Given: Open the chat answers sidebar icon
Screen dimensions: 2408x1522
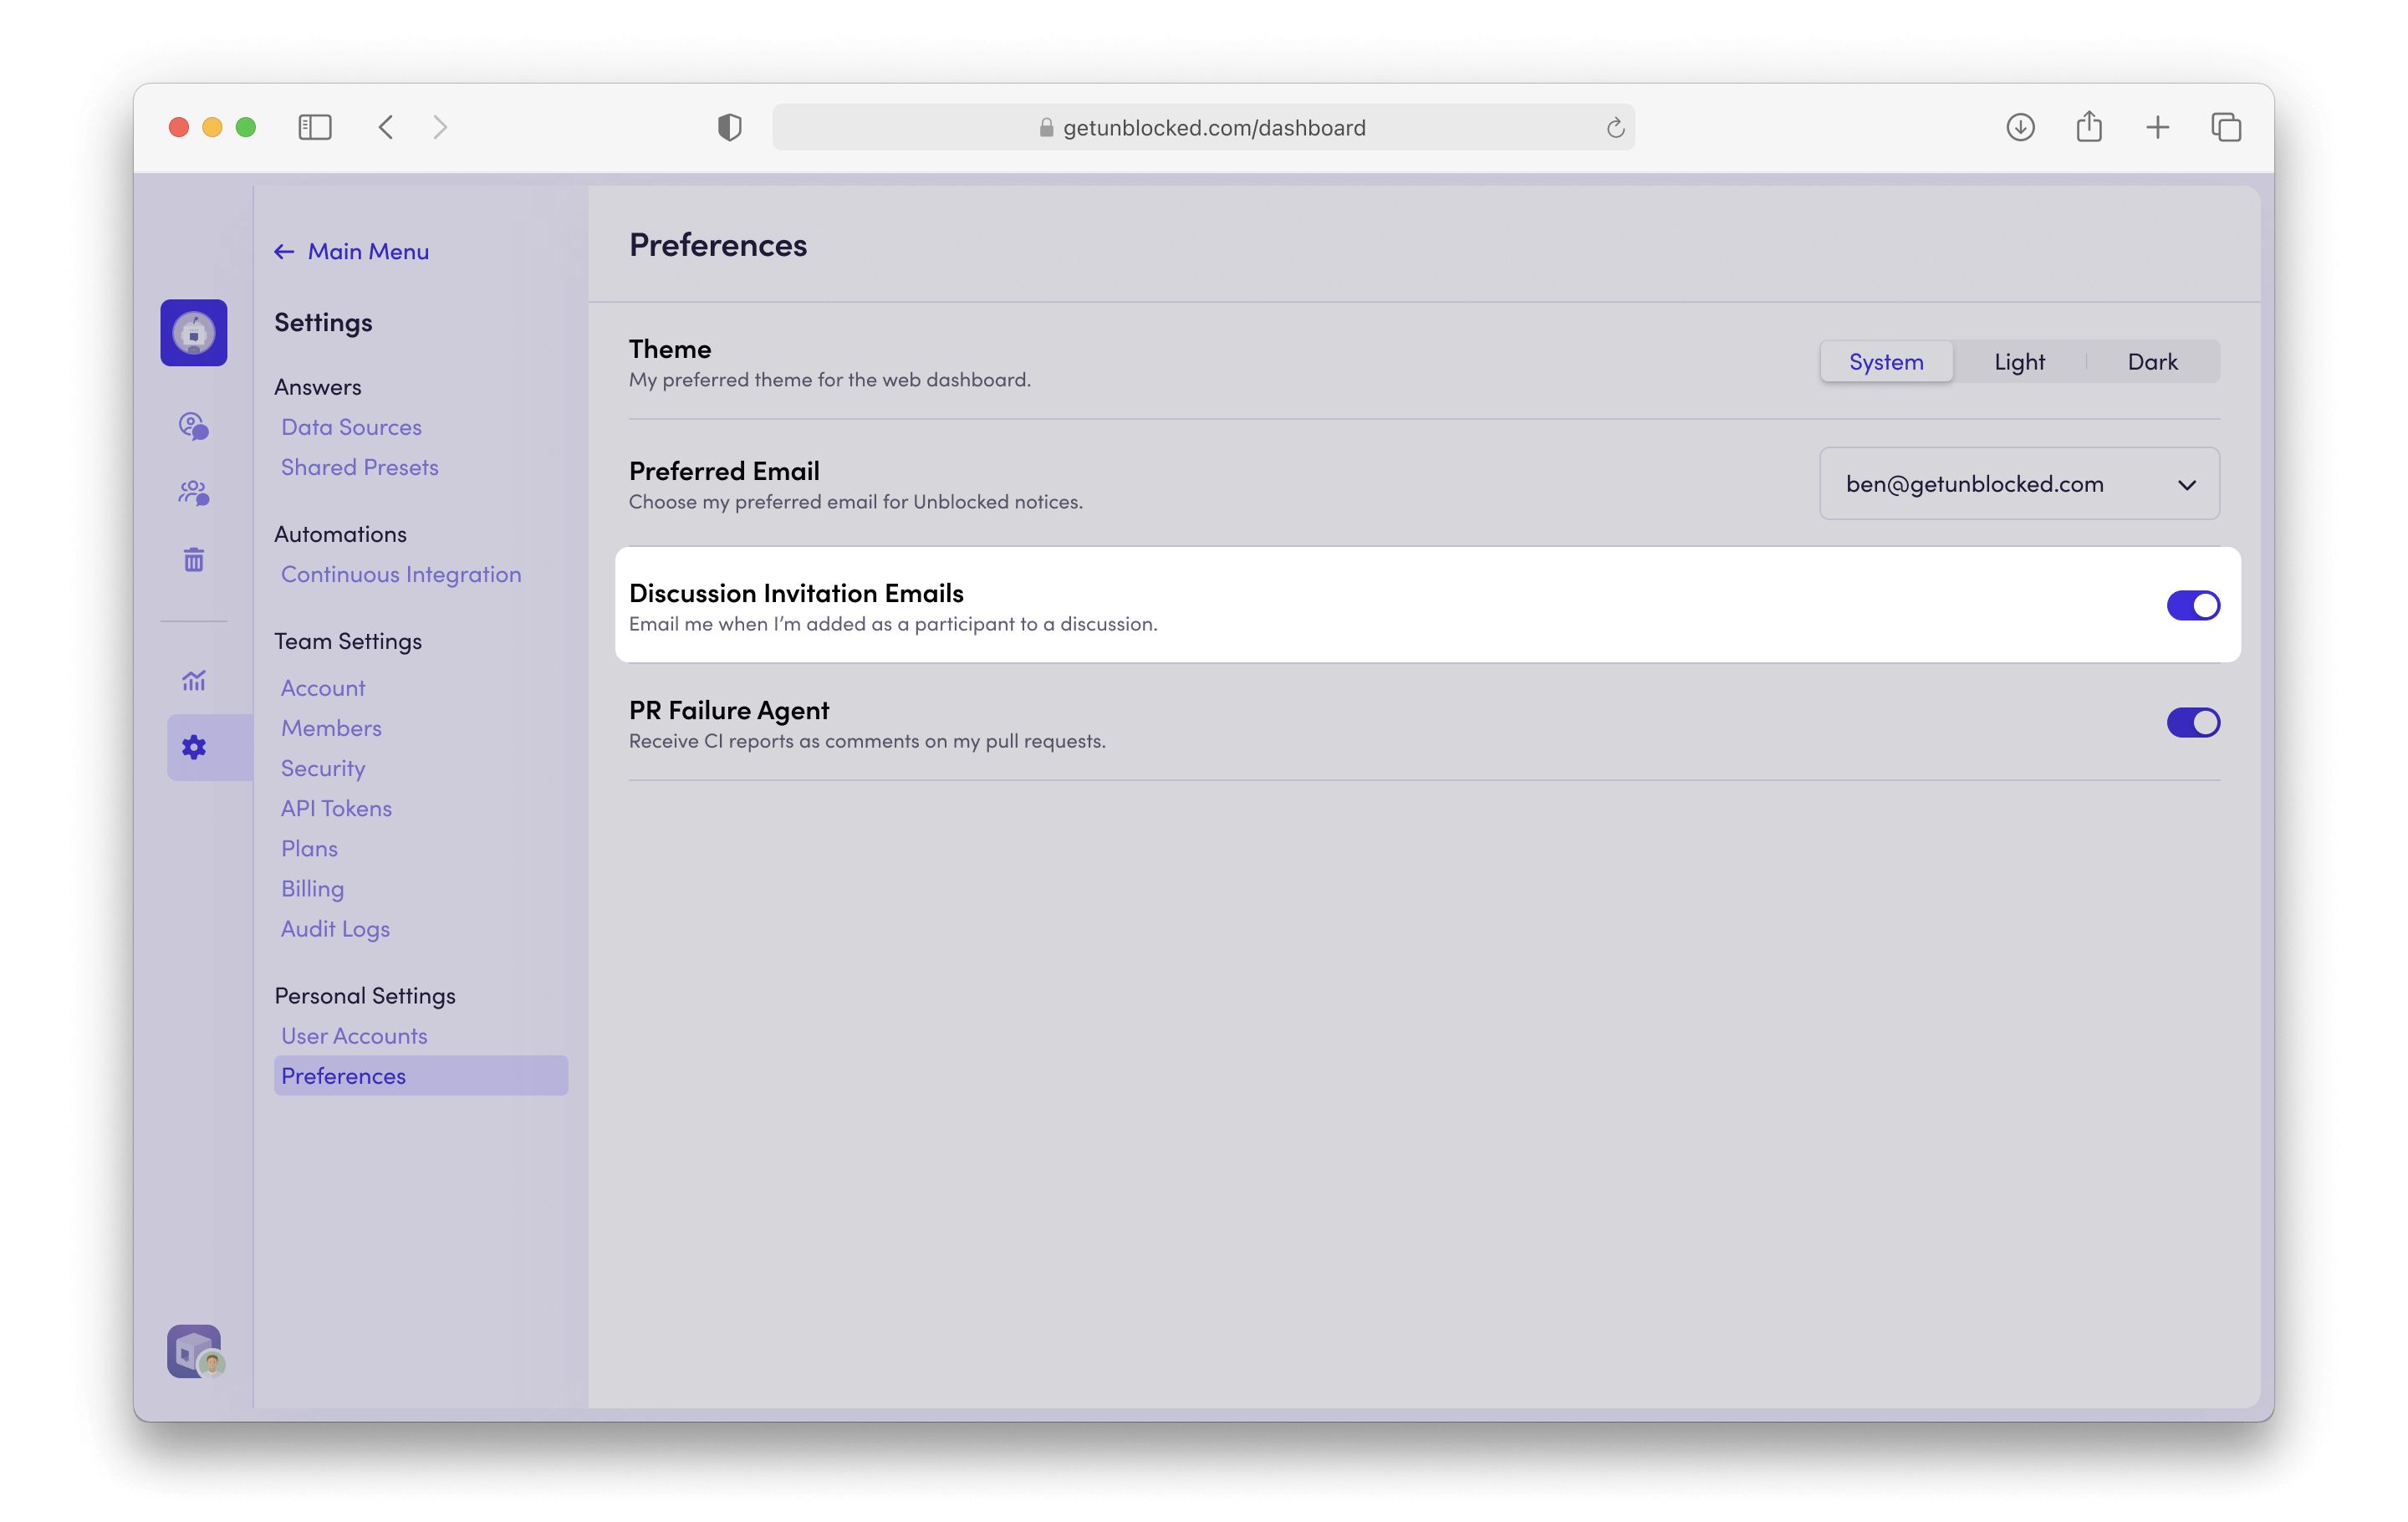Looking at the screenshot, I should pyautogui.click(x=193, y=426).
